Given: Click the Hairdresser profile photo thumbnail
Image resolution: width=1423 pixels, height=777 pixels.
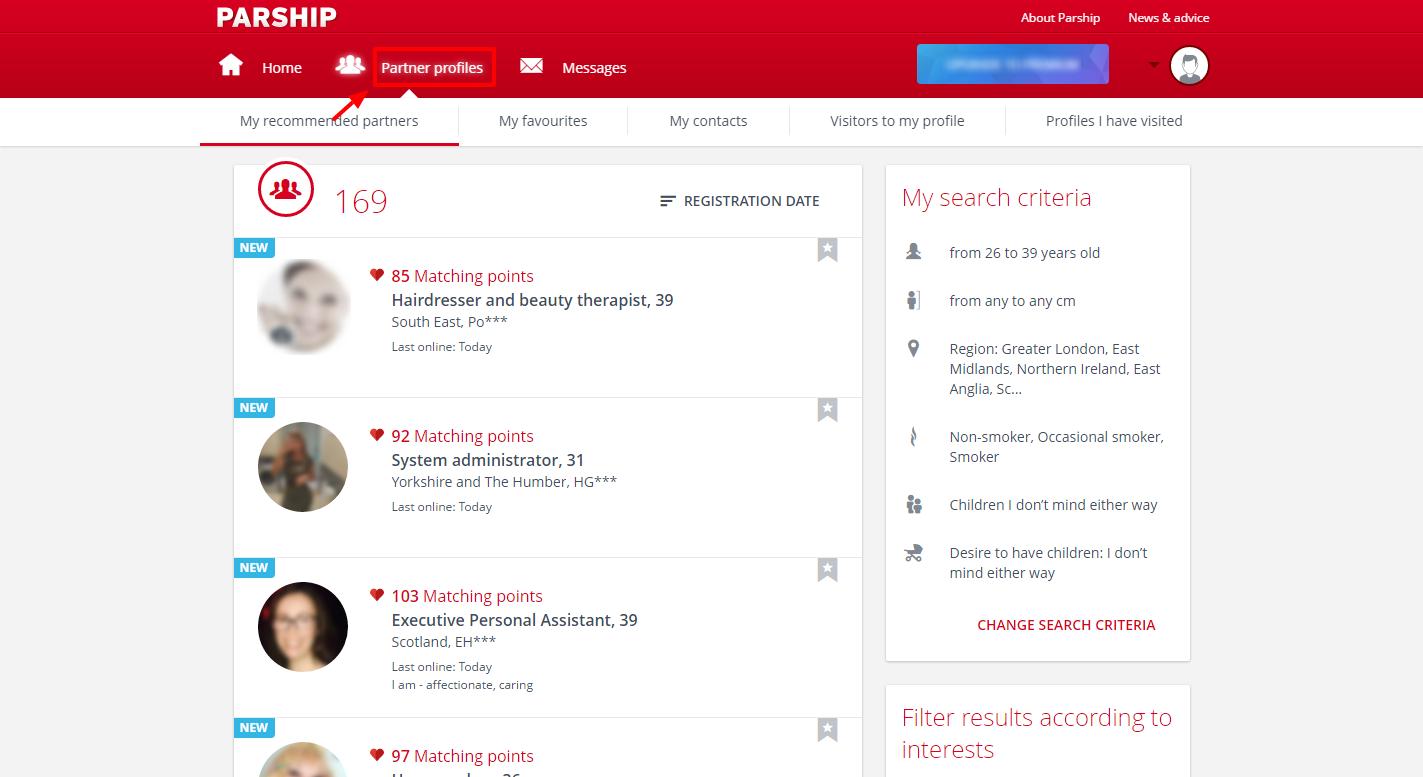Looking at the screenshot, I should pyautogui.click(x=303, y=306).
